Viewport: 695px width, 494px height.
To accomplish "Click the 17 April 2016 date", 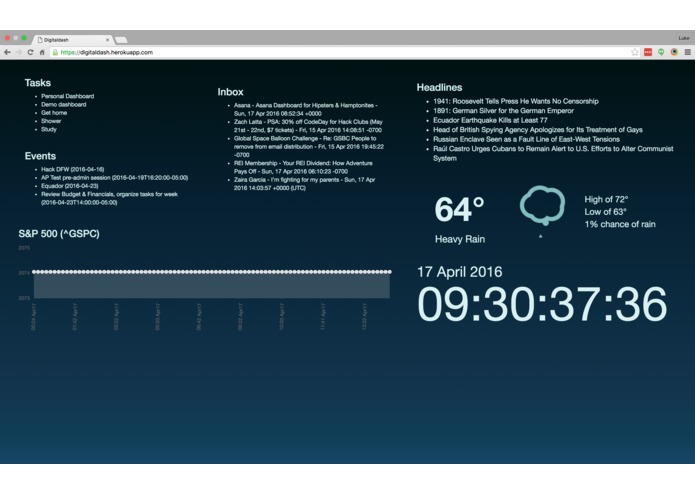I will (x=459, y=272).
